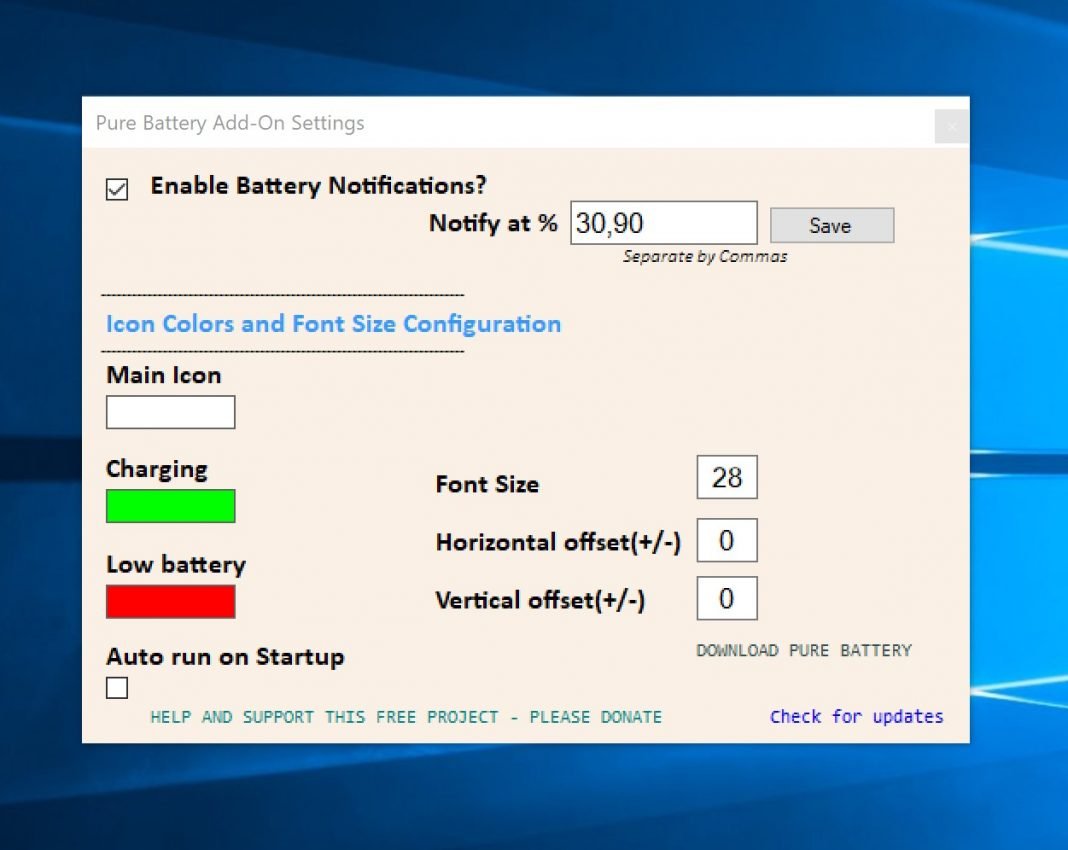Close the Pure Battery Add-On Settings window
This screenshot has width=1068, height=850.
[x=952, y=126]
